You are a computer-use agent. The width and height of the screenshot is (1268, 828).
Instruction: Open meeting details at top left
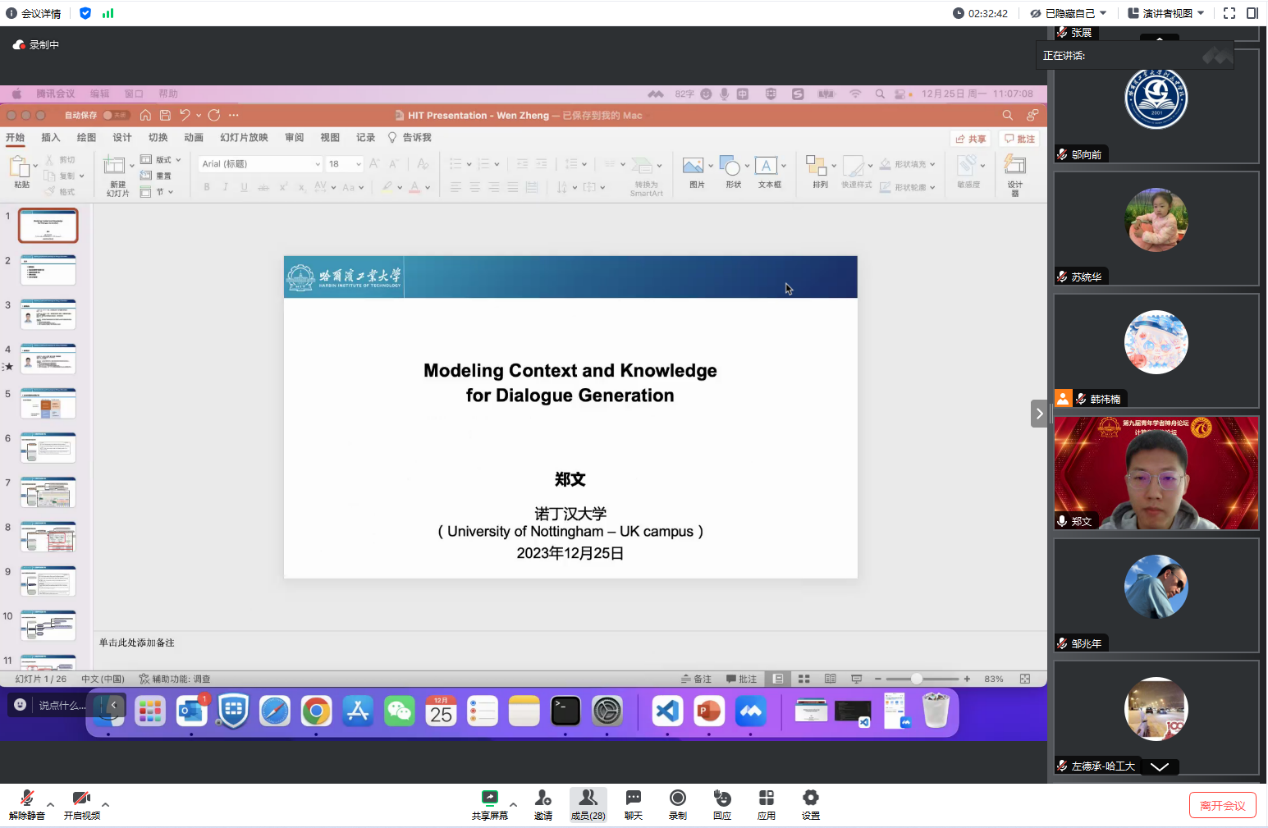pos(33,13)
